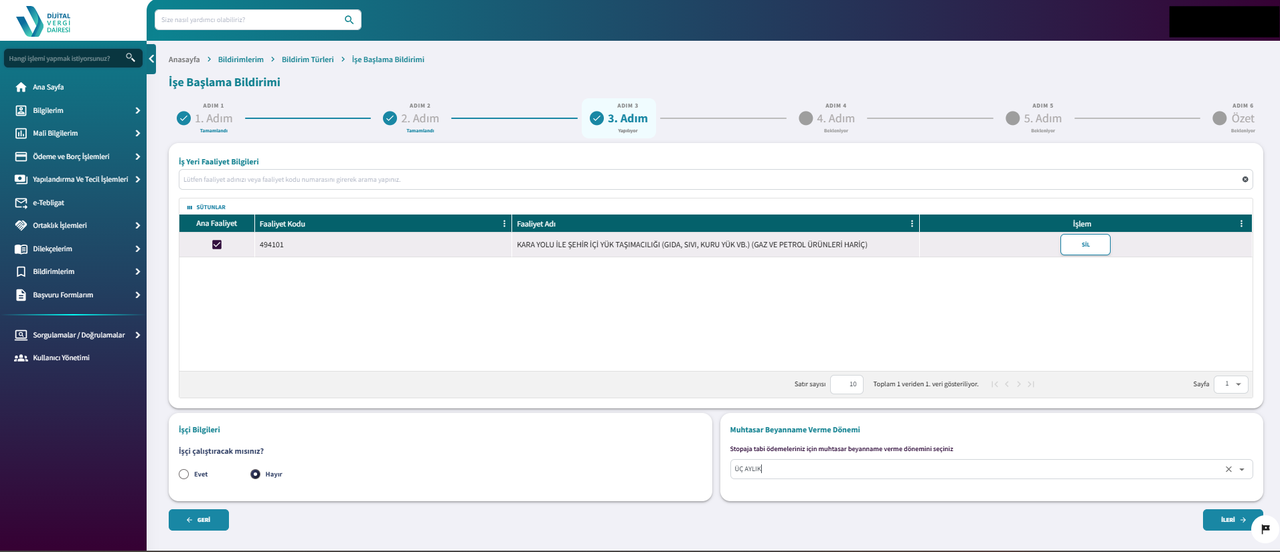Click the Bildirim Türleri breadcrumb link
Screen dimensions: 1280x552
click(x=308, y=60)
